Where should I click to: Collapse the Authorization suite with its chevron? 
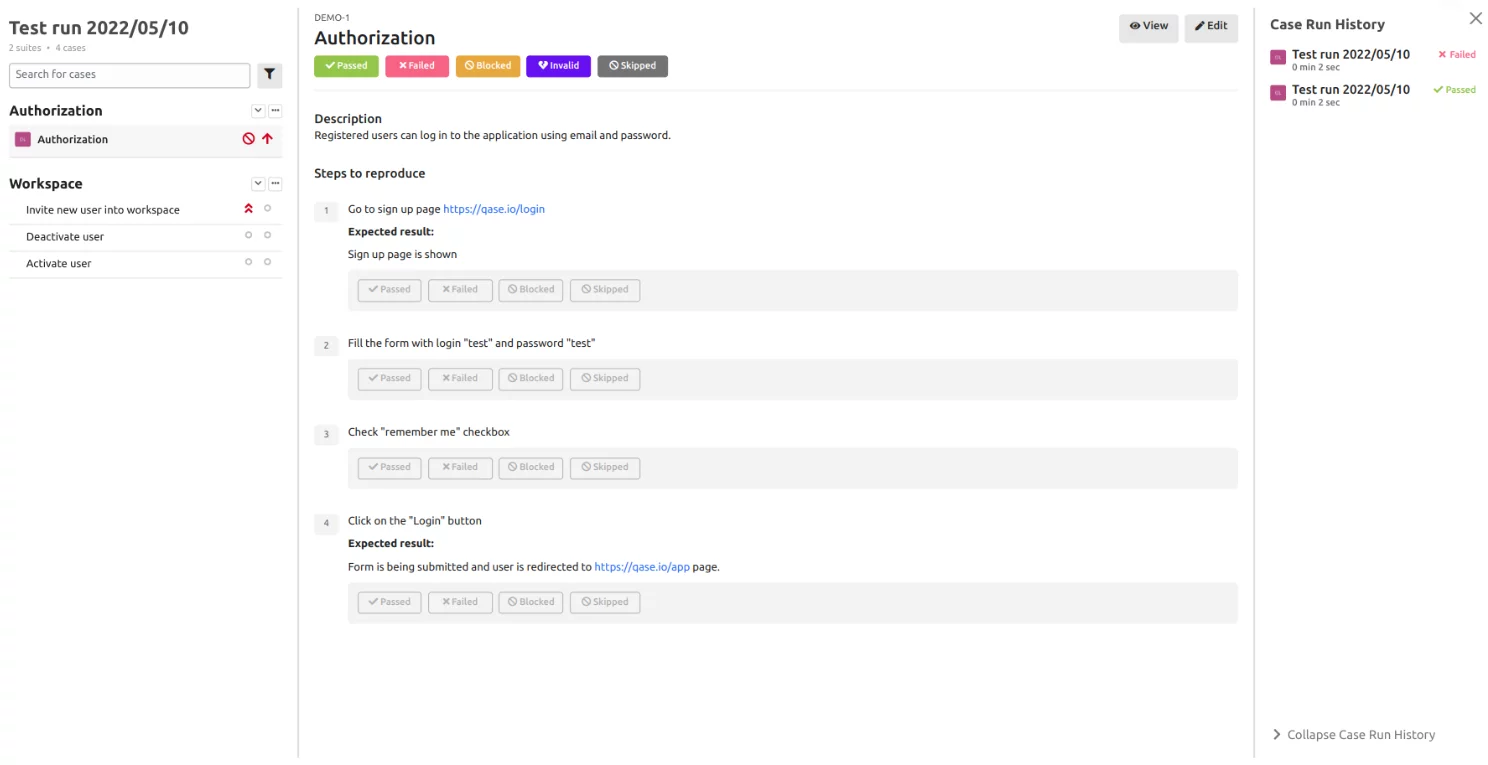tap(258, 111)
